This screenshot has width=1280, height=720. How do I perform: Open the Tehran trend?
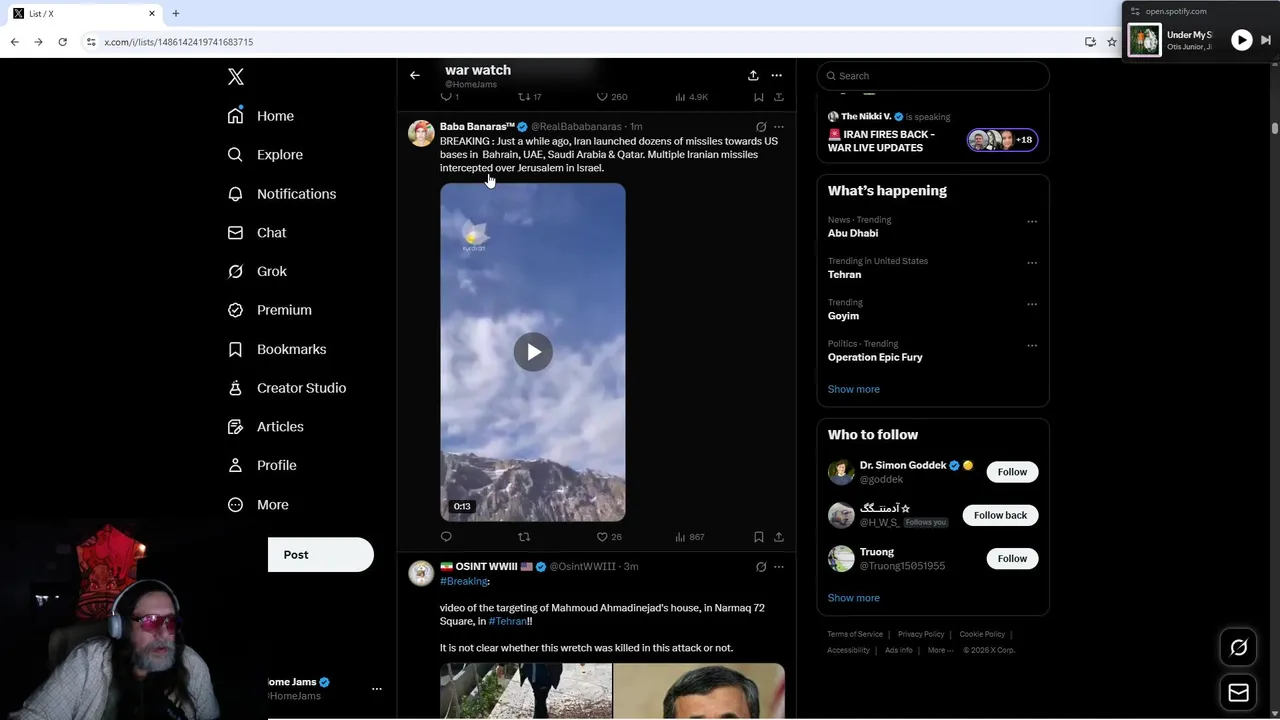[844, 274]
